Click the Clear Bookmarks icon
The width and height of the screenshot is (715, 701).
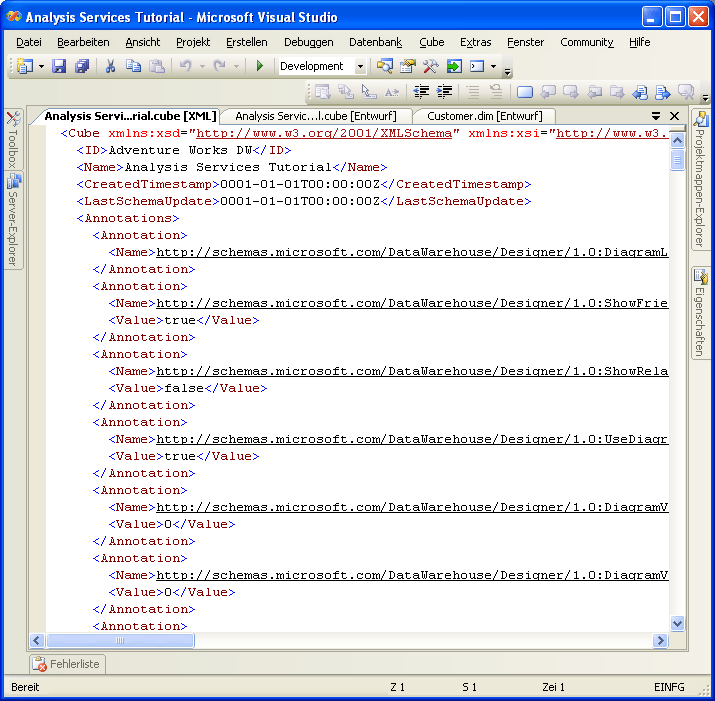pos(686,92)
